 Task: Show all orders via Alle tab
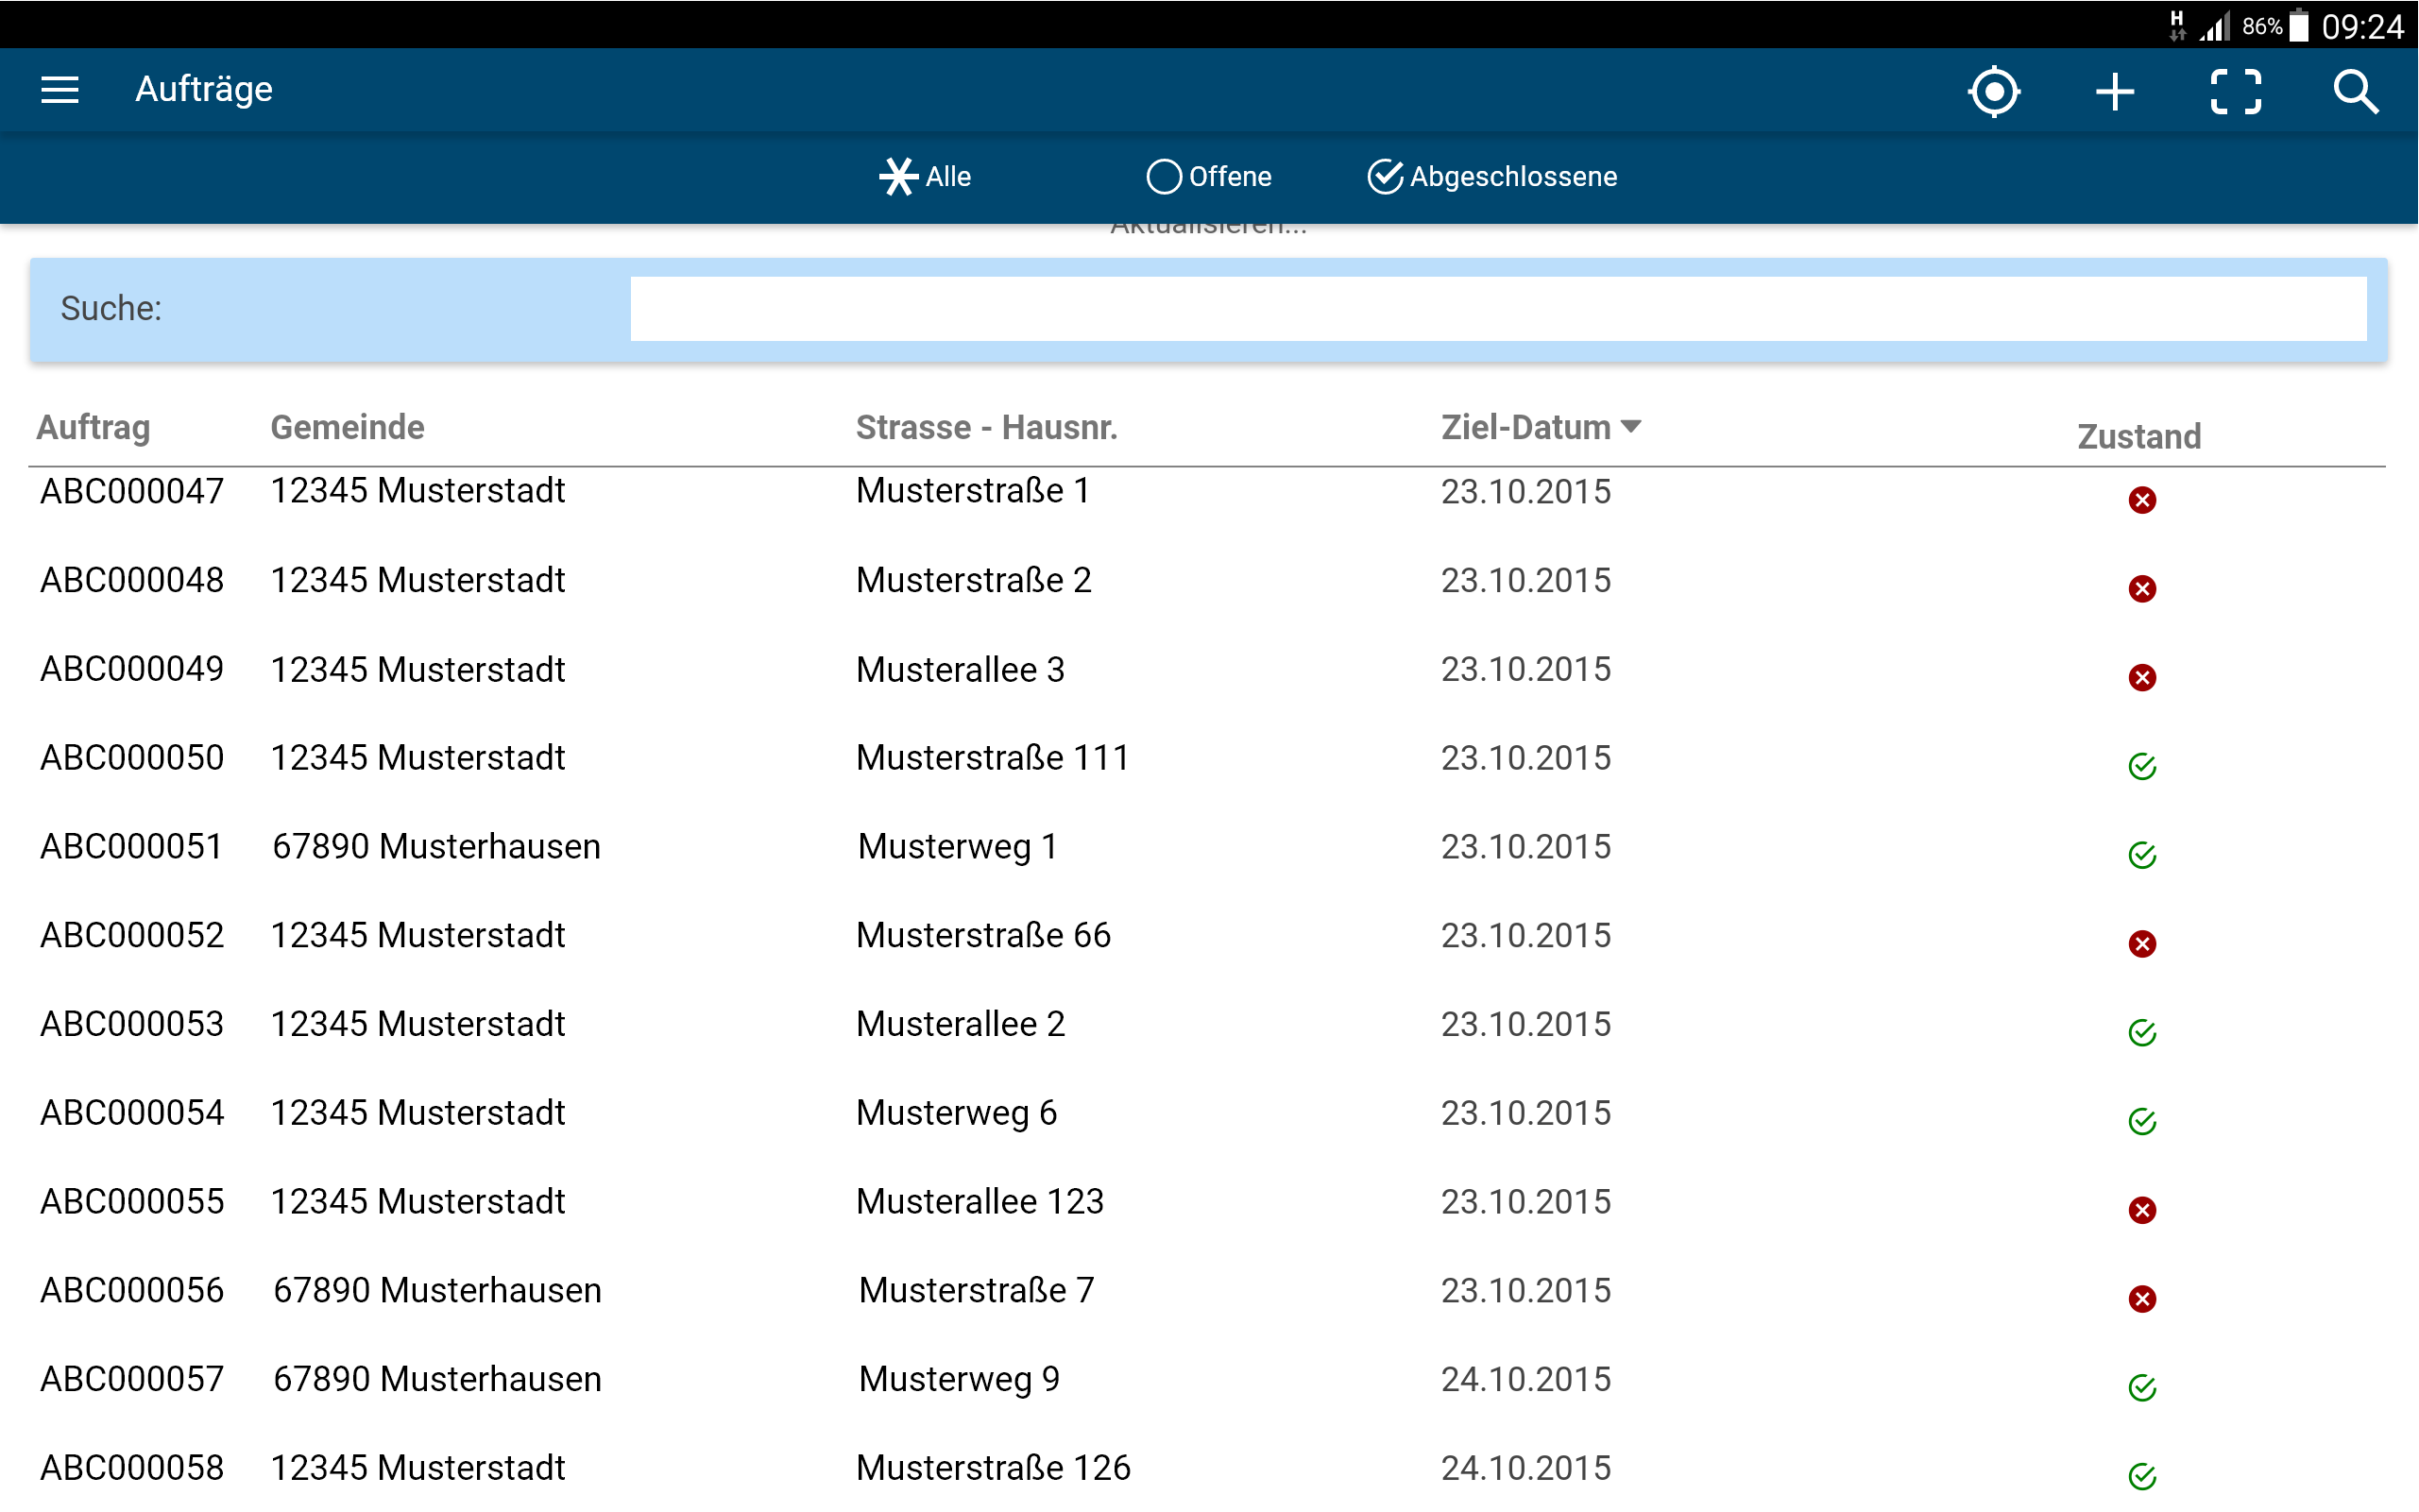[925, 177]
